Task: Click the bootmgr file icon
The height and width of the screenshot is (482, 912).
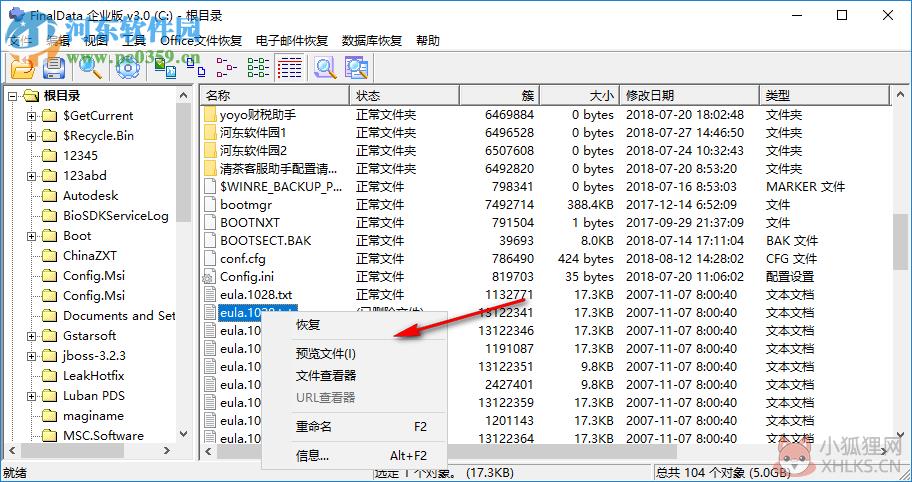Action: coord(210,205)
